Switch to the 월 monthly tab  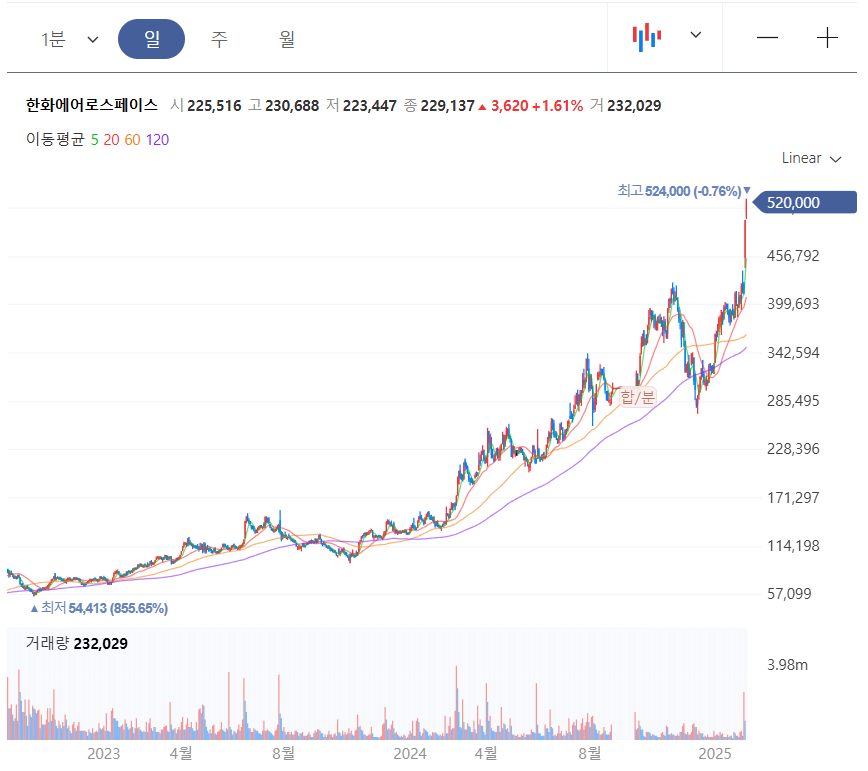[x=287, y=39]
